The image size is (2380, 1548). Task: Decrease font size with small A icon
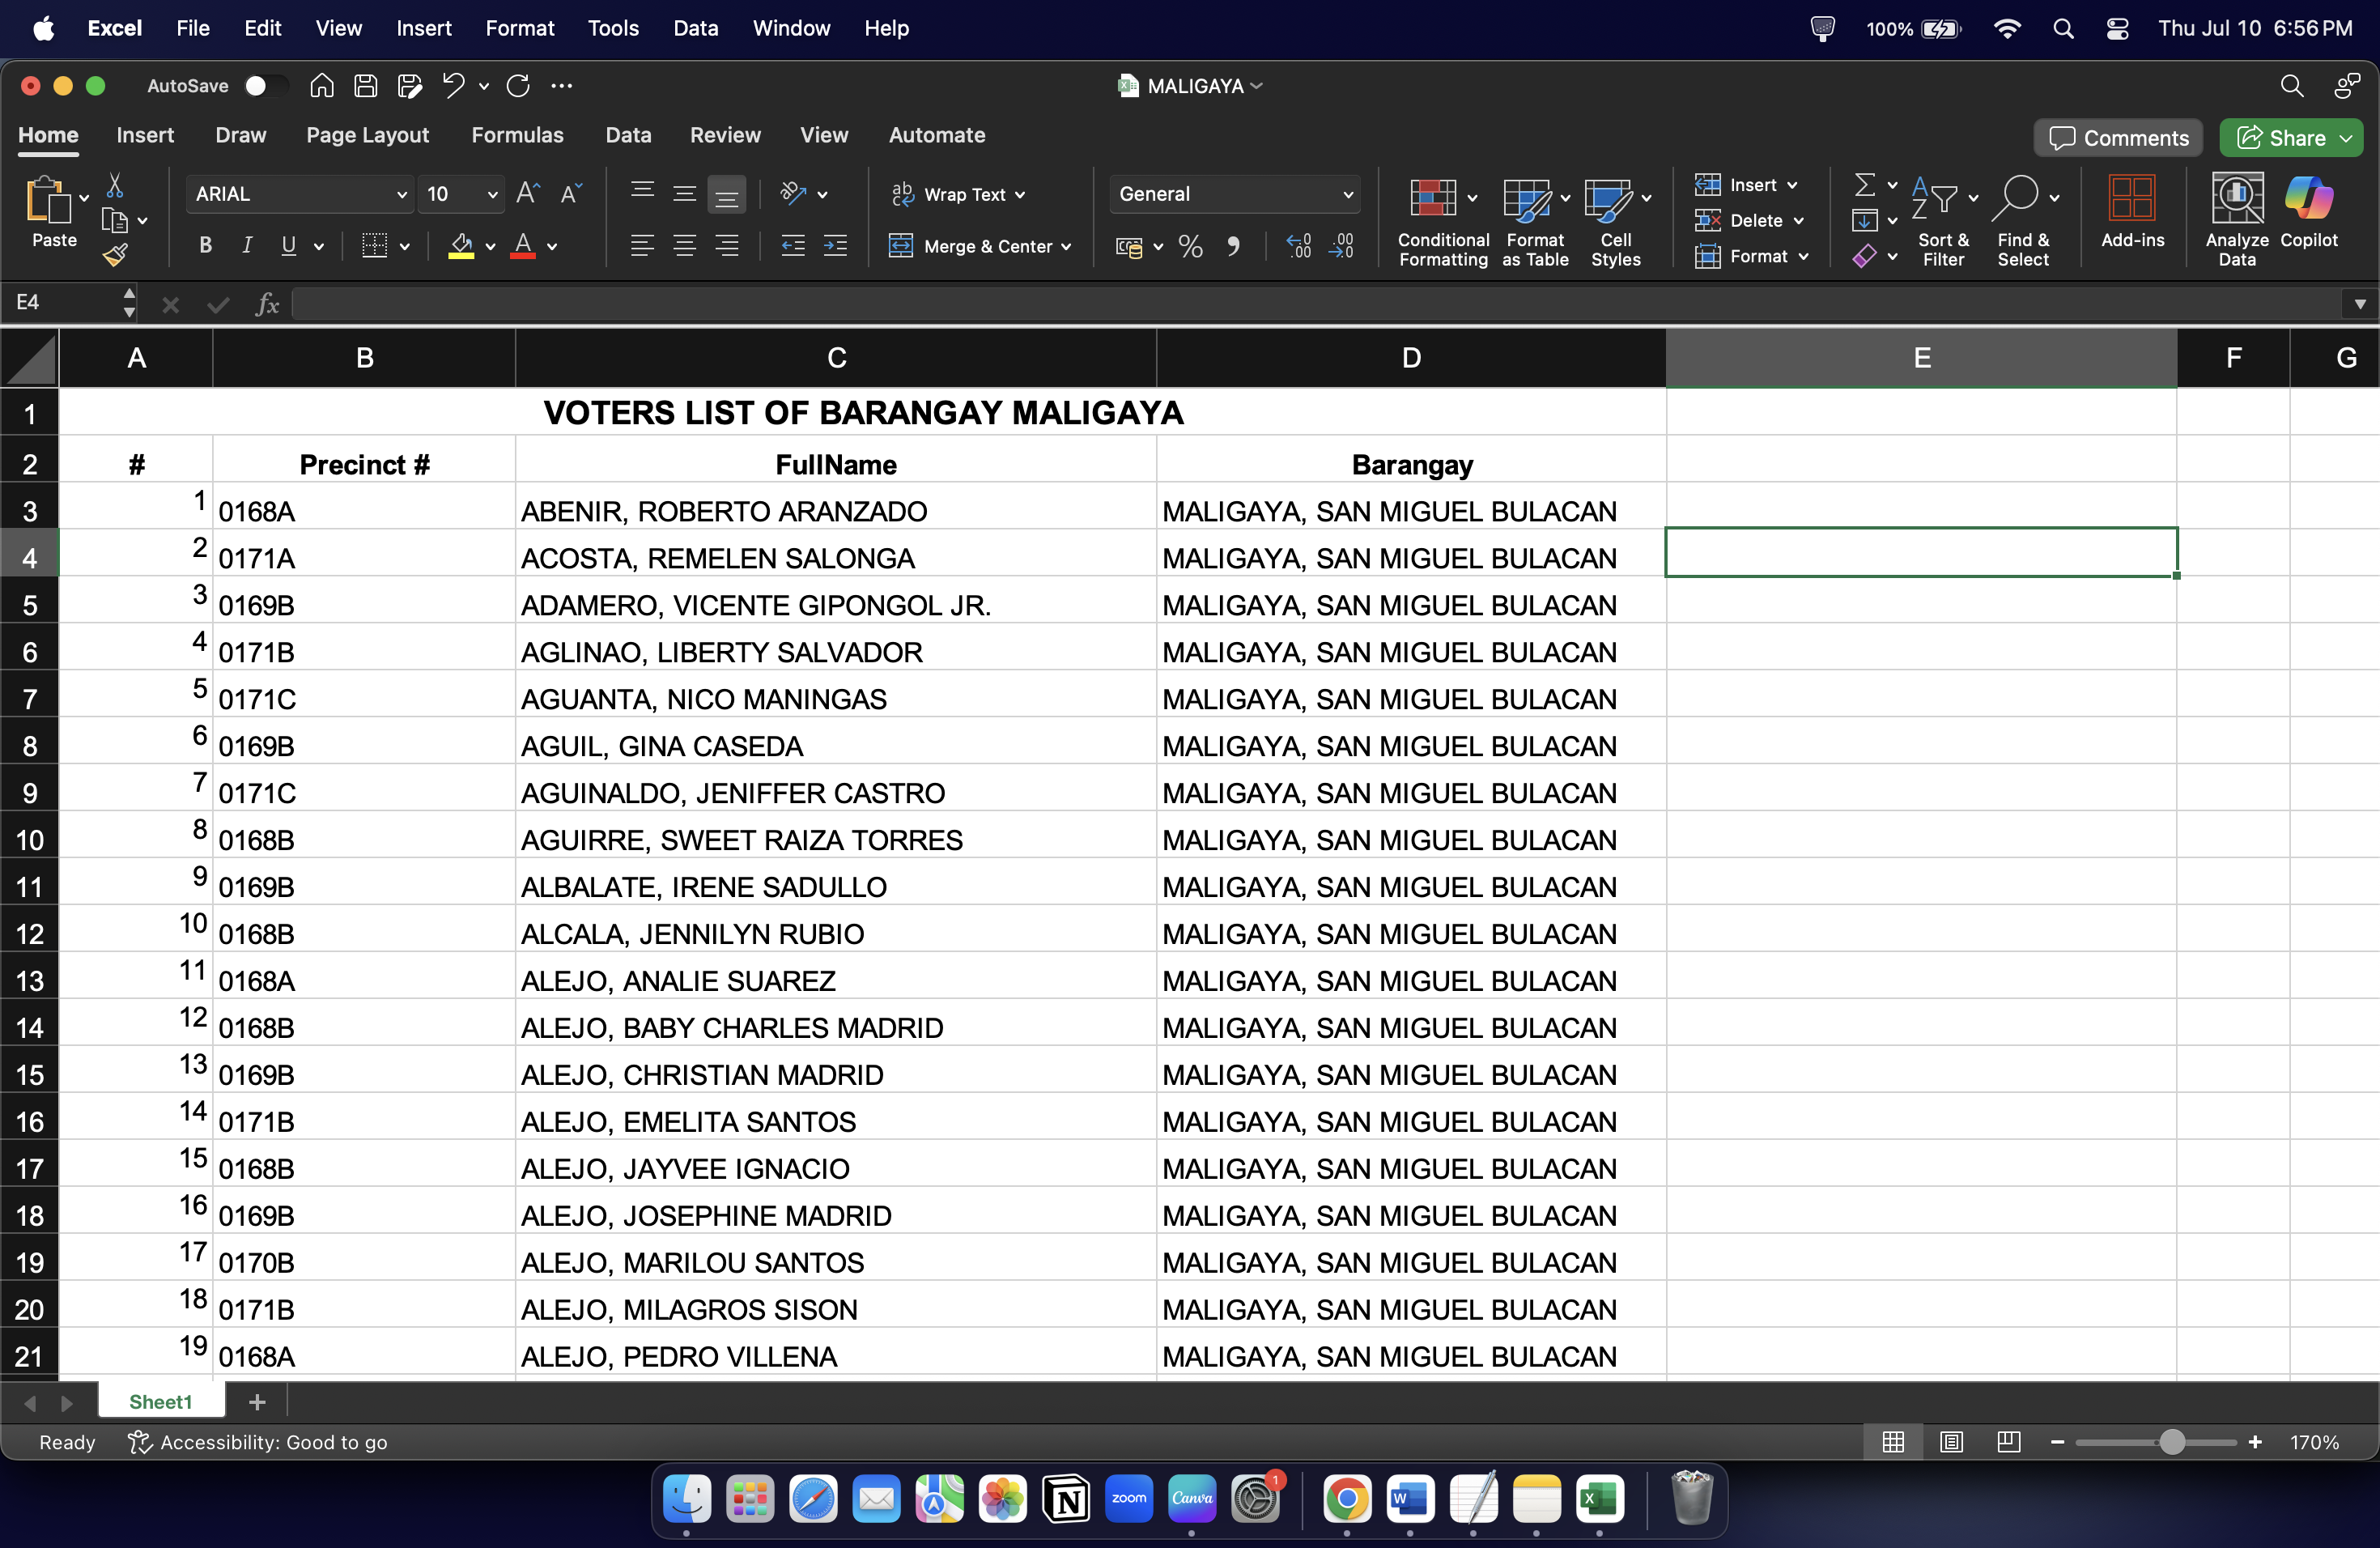coord(571,194)
